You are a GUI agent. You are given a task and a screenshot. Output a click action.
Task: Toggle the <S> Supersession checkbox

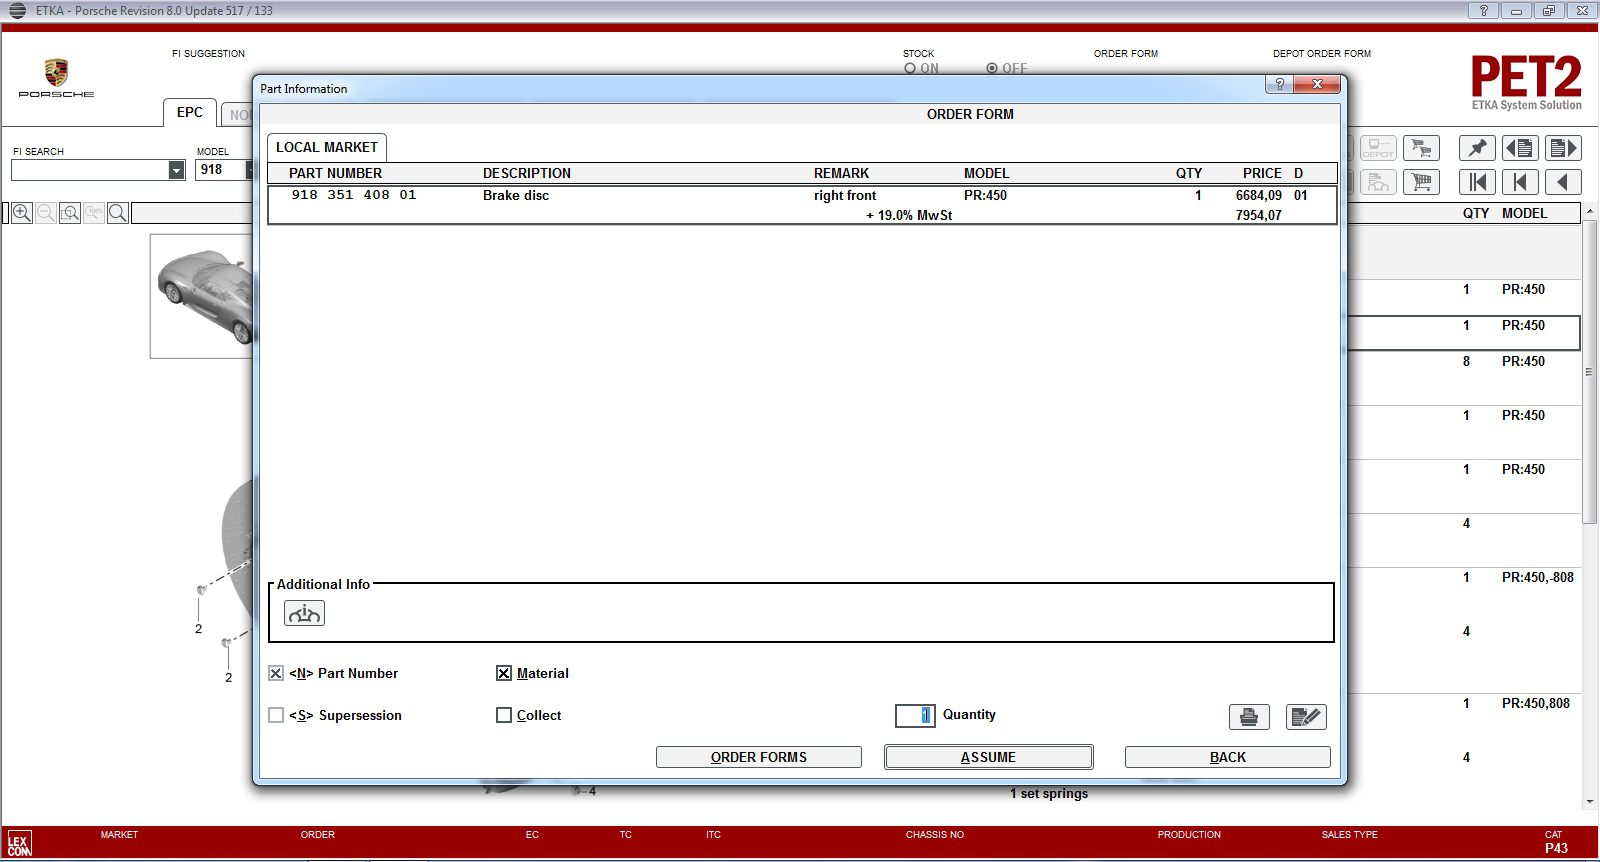tap(276, 716)
